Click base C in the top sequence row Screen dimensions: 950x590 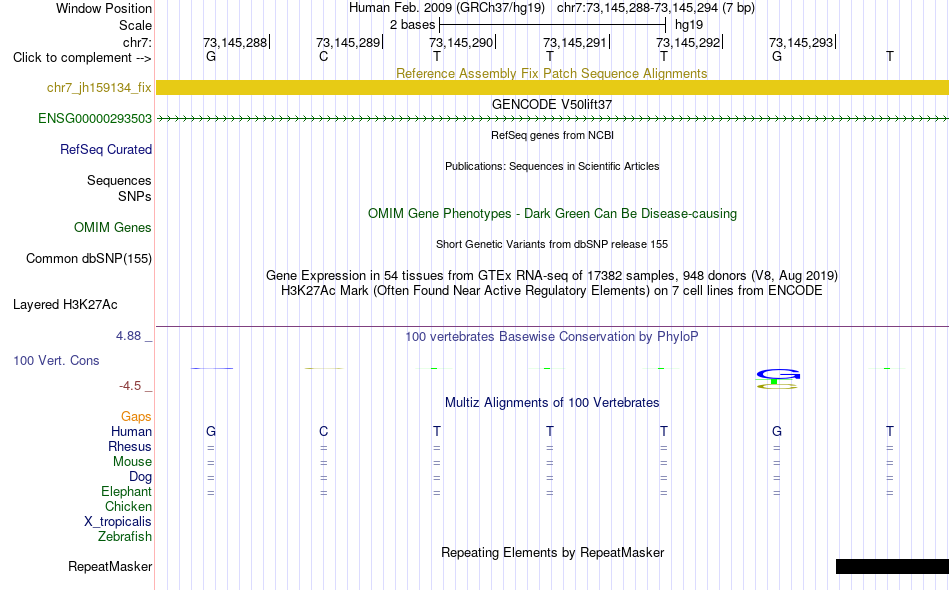(324, 56)
